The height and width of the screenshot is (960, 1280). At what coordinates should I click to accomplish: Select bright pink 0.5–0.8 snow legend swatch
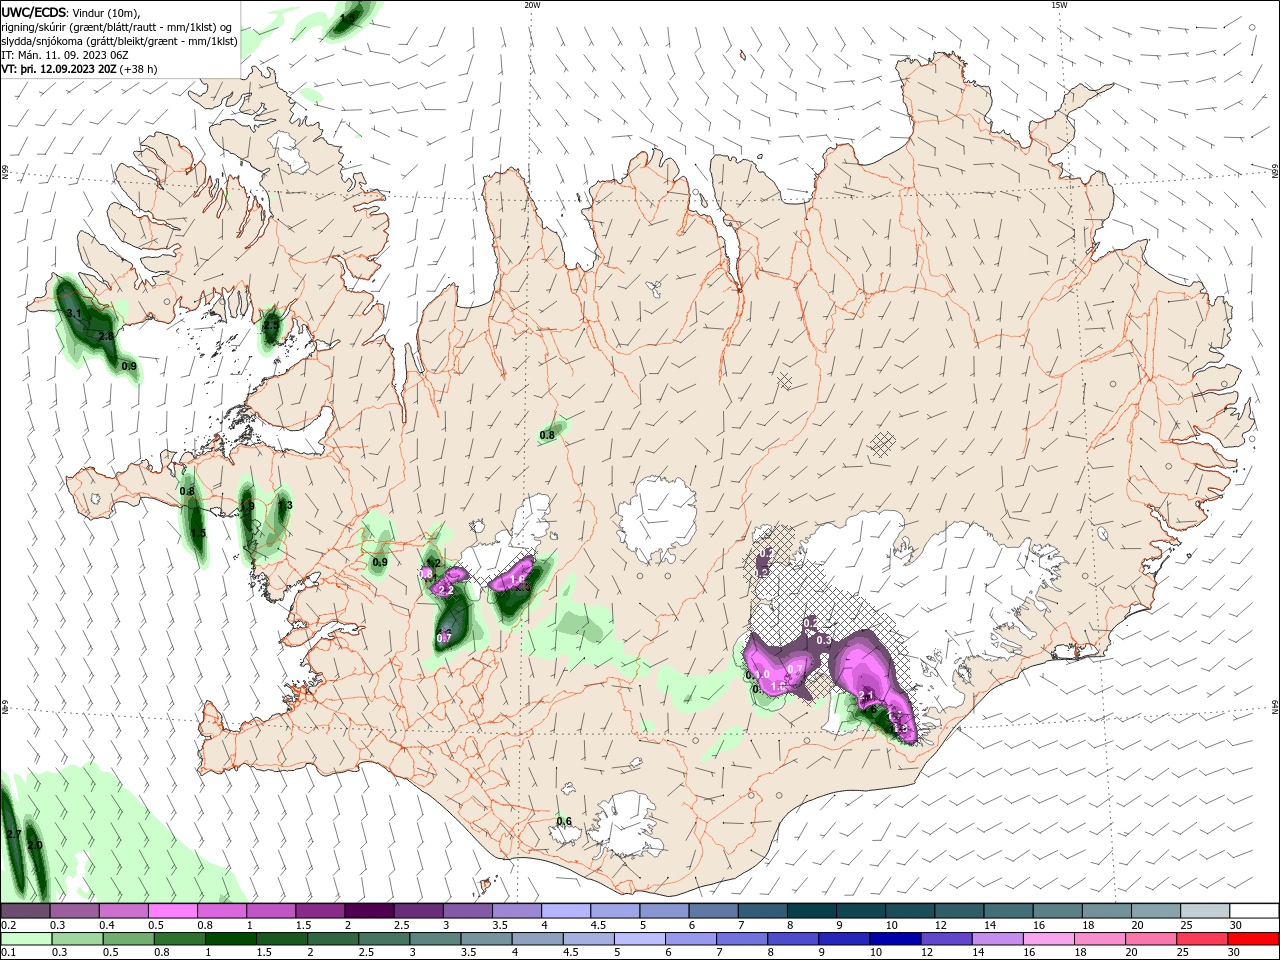pyautogui.click(x=172, y=911)
